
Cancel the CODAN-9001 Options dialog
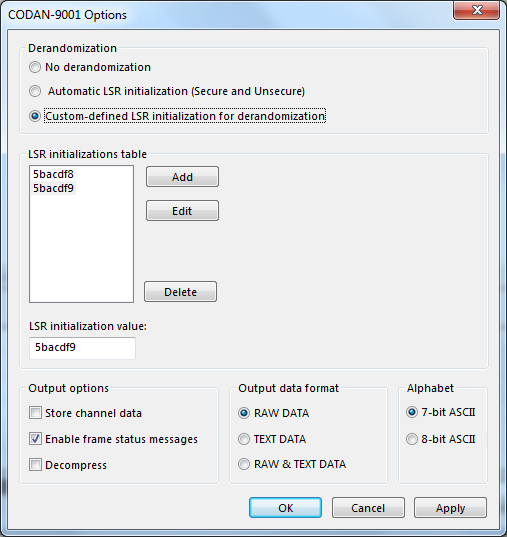[368, 508]
